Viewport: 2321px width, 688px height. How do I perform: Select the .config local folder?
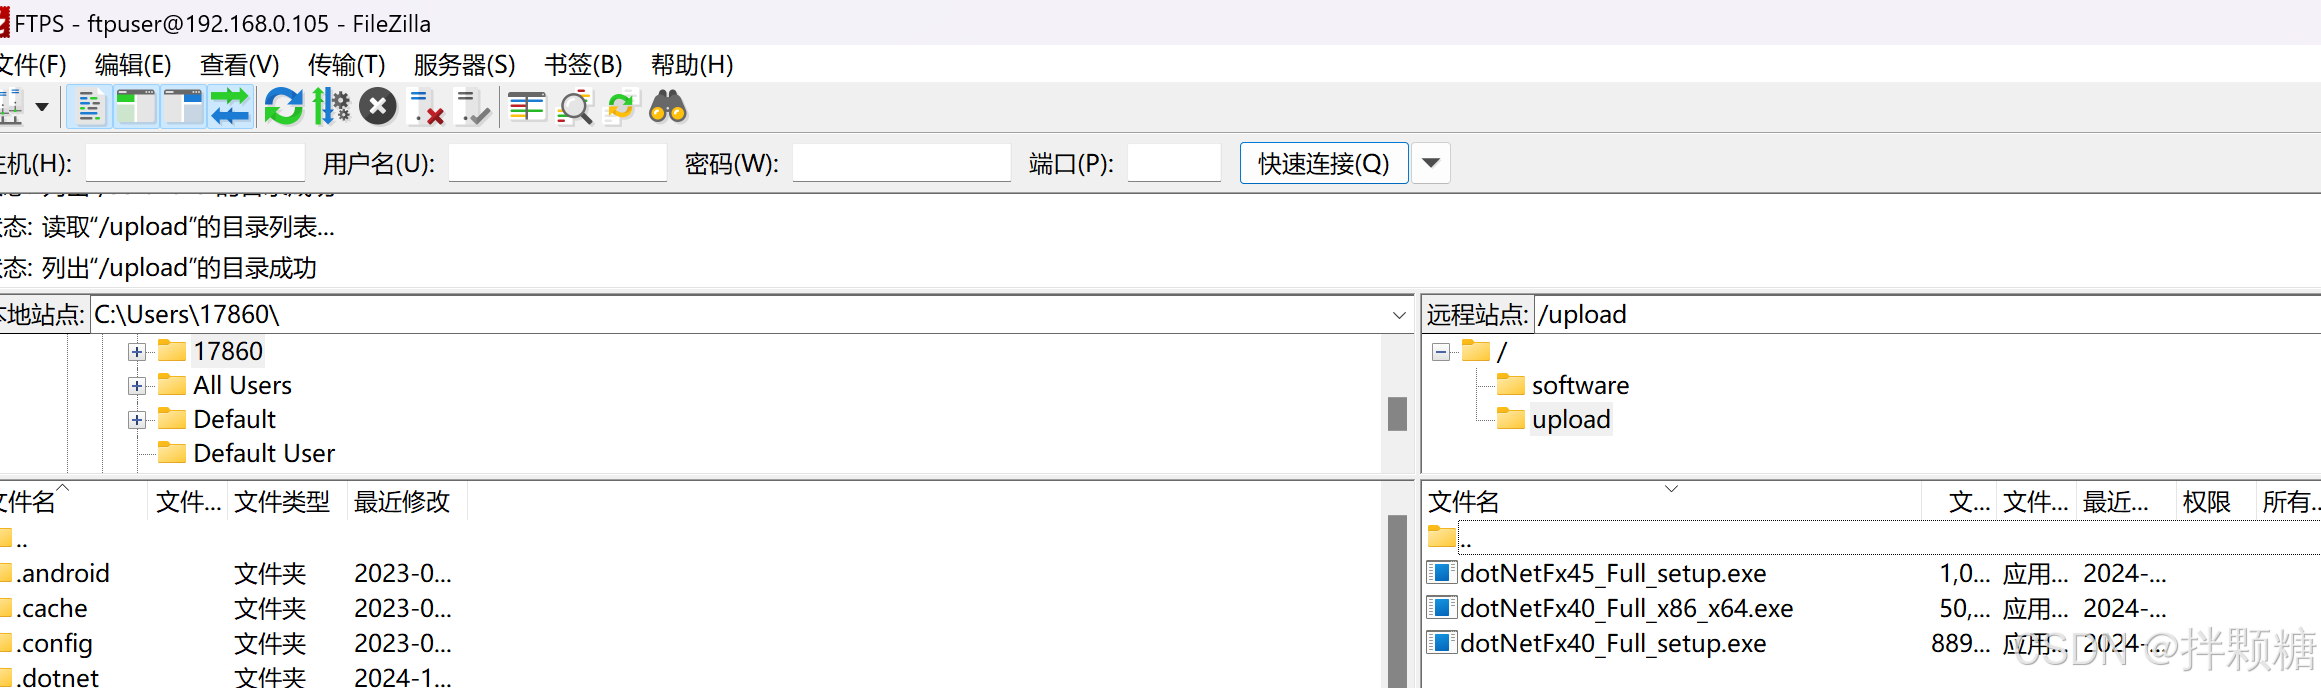click(54, 644)
